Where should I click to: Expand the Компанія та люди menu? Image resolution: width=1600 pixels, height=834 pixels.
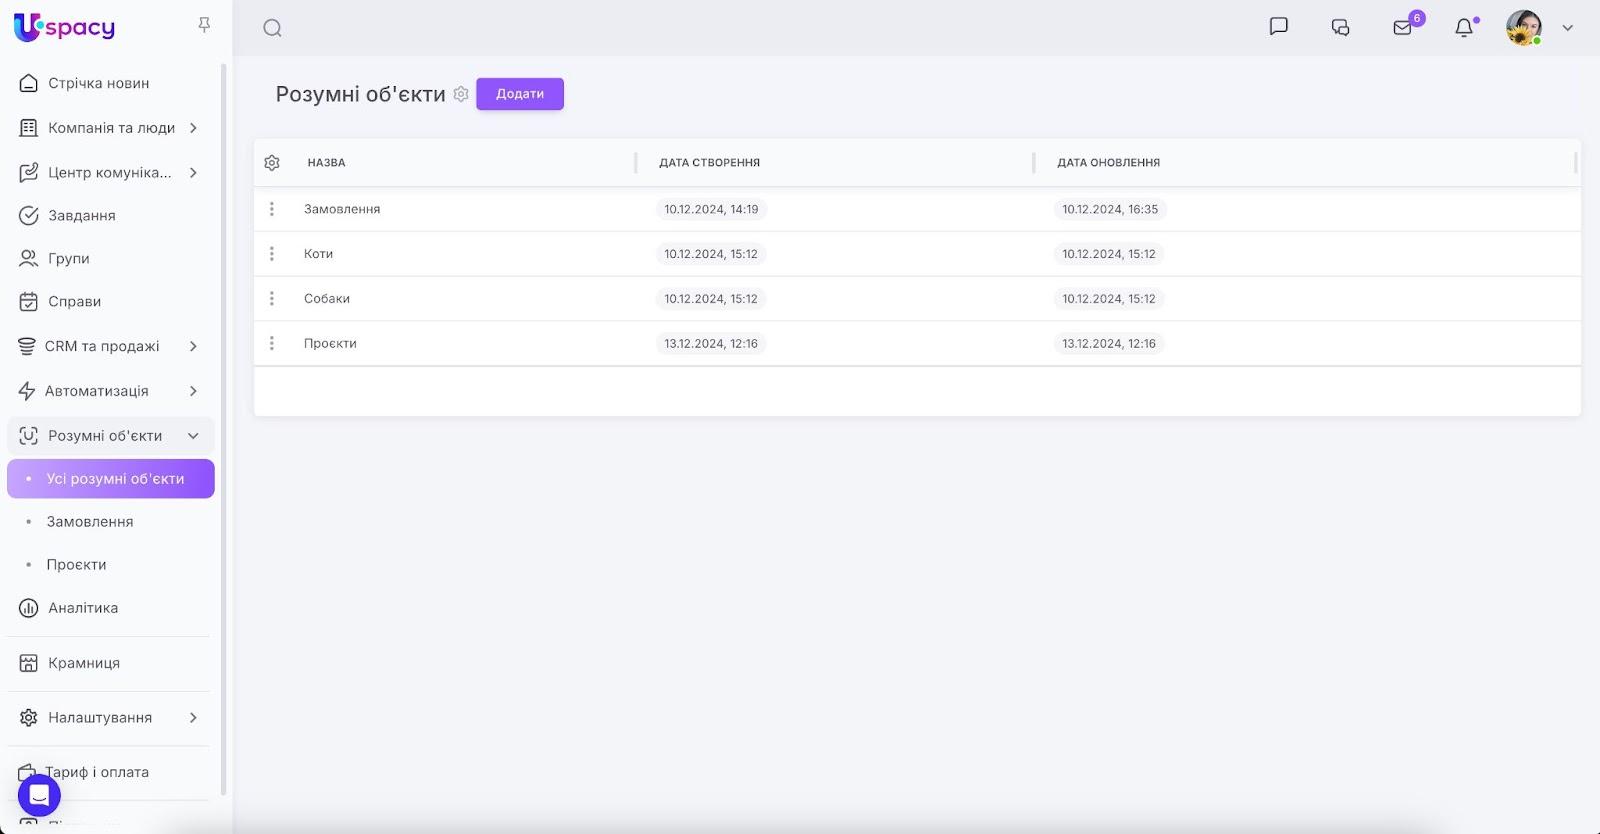pos(193,128)
